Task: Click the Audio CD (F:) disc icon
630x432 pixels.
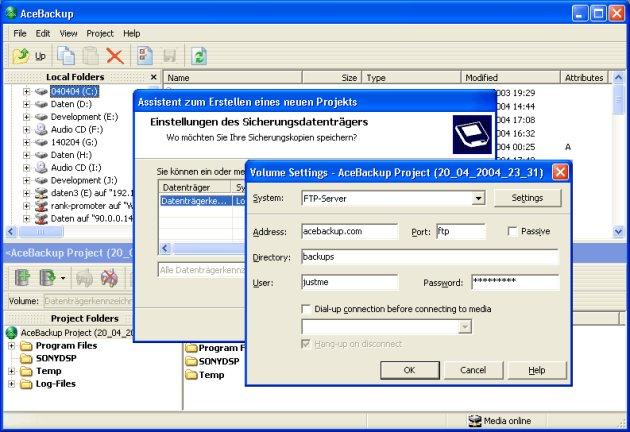Action: click(41, 129)
